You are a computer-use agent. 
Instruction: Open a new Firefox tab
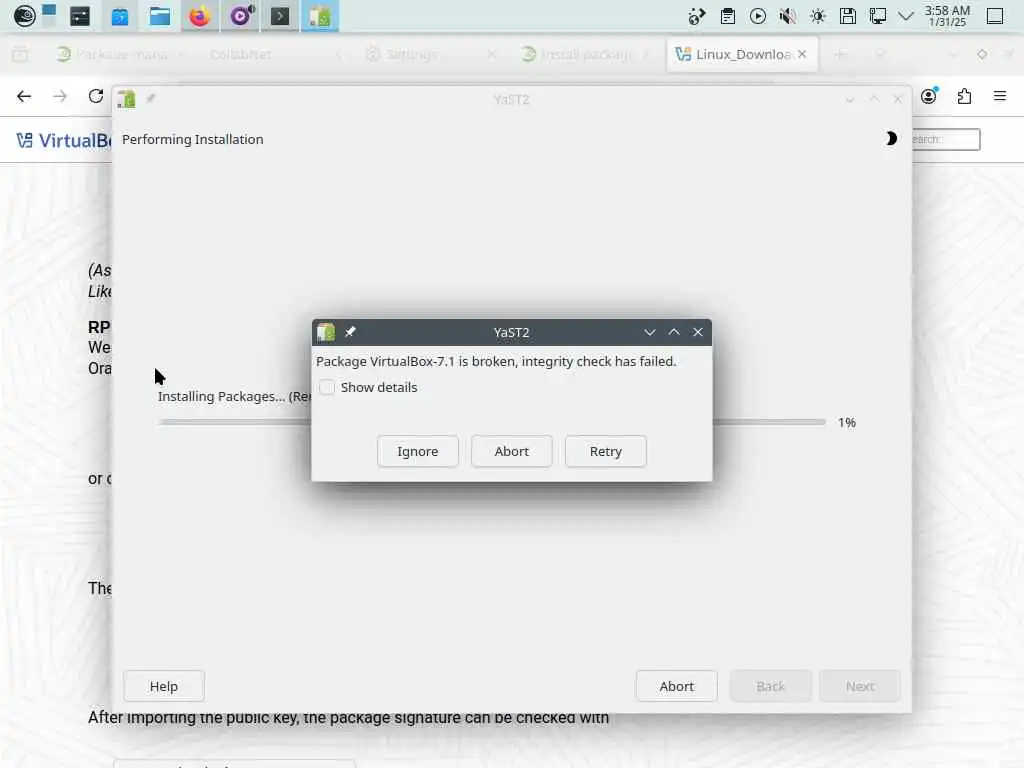[x=839, y=54]
